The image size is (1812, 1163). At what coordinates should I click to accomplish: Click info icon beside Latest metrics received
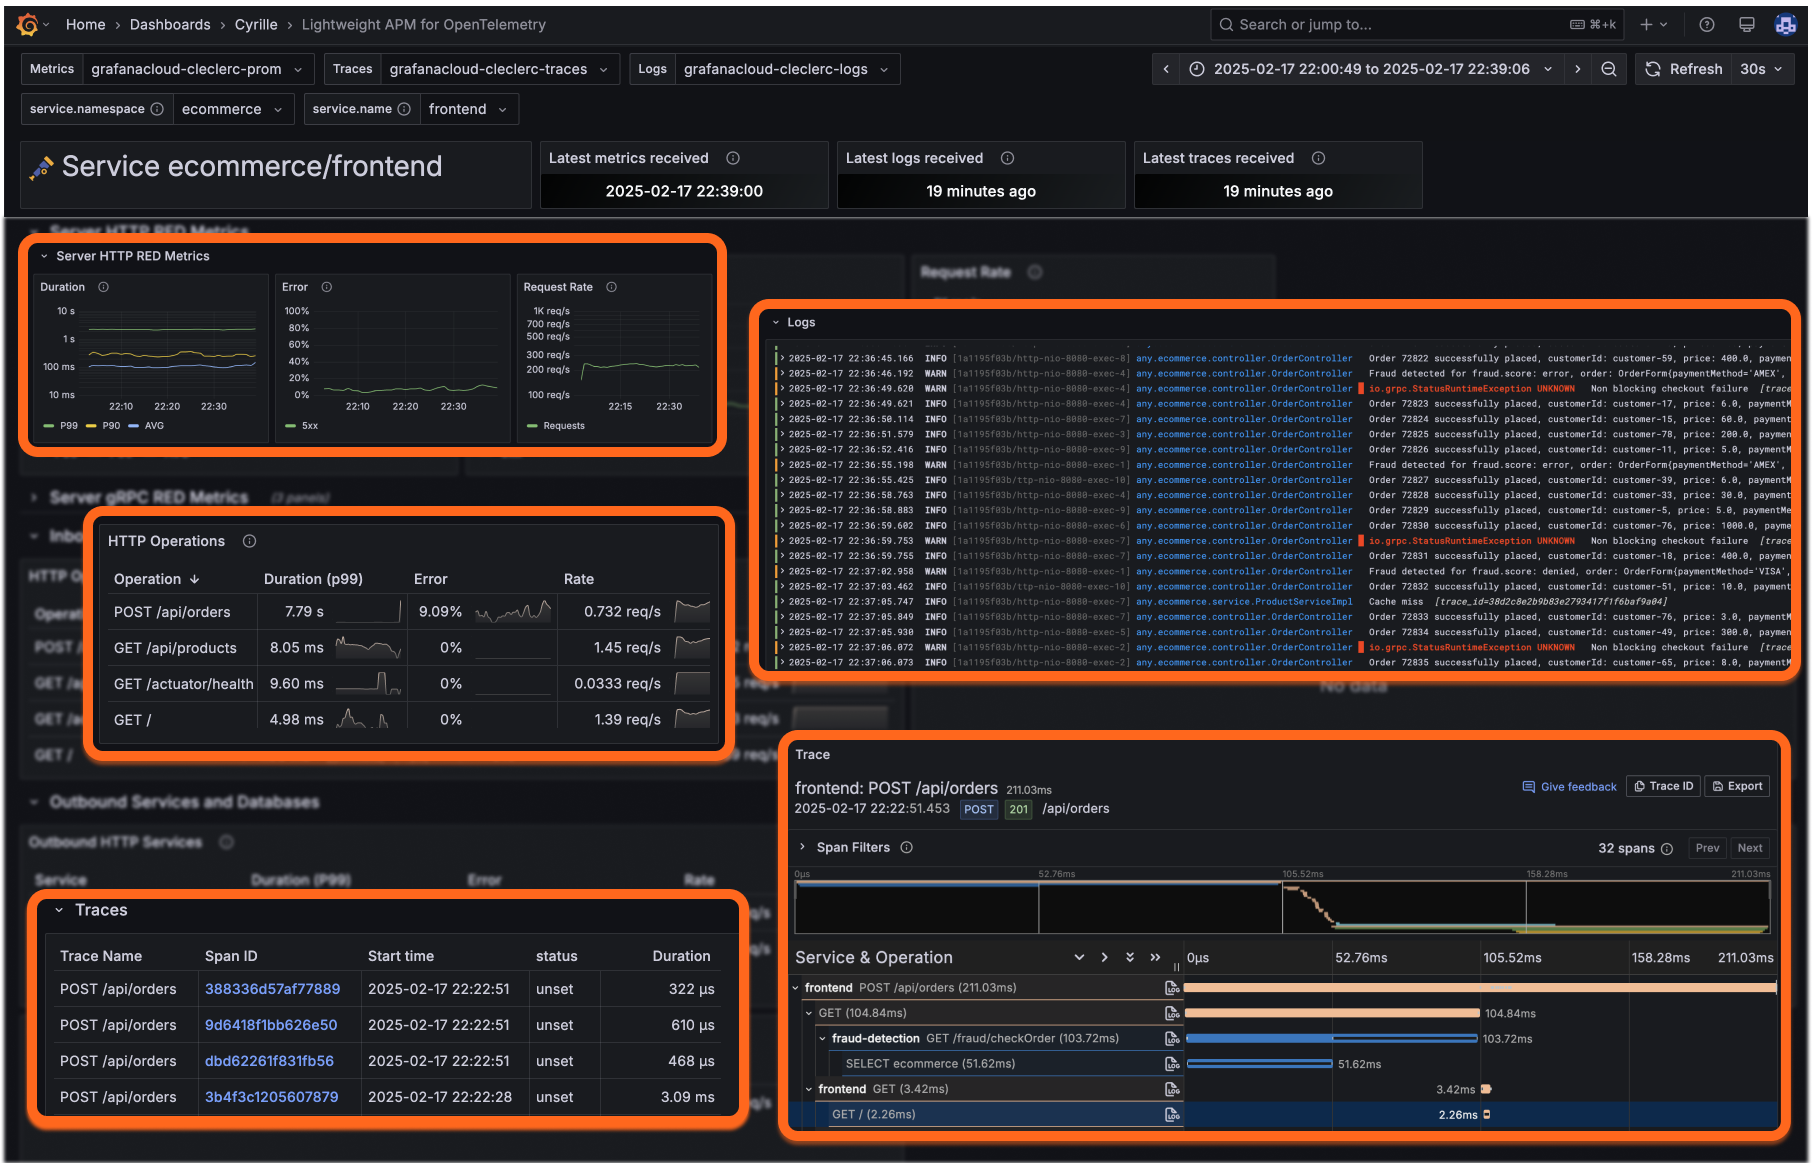733,158
